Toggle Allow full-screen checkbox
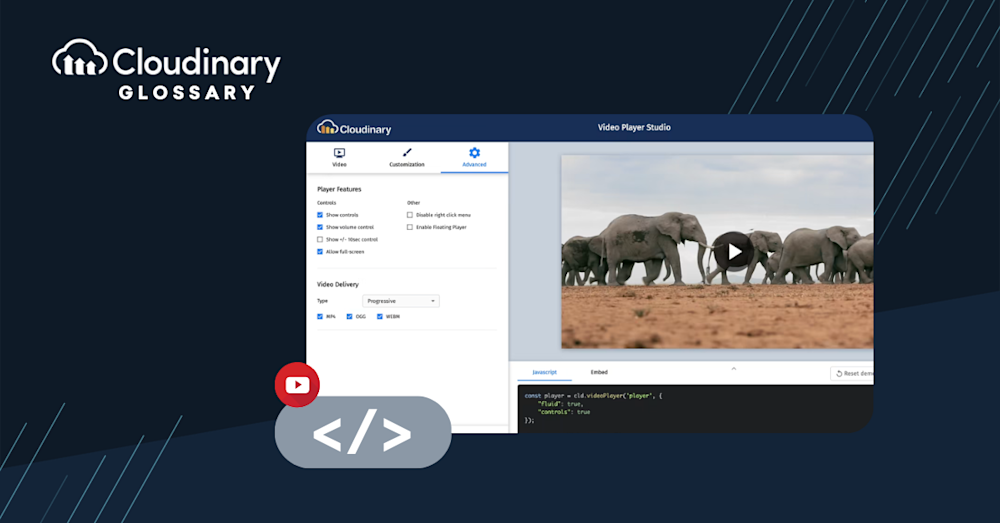 tap(320, 252)
